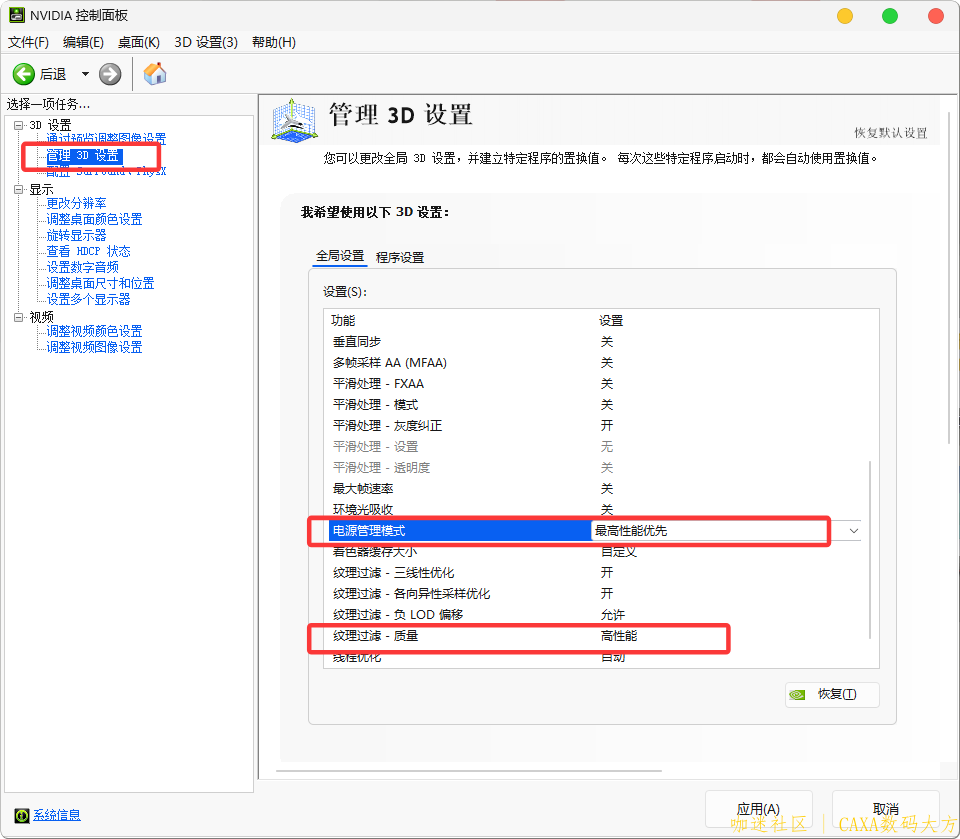Select the 最大帧速率 row
The width and height of the screenshot is (960, 839).
click(596, 489)
